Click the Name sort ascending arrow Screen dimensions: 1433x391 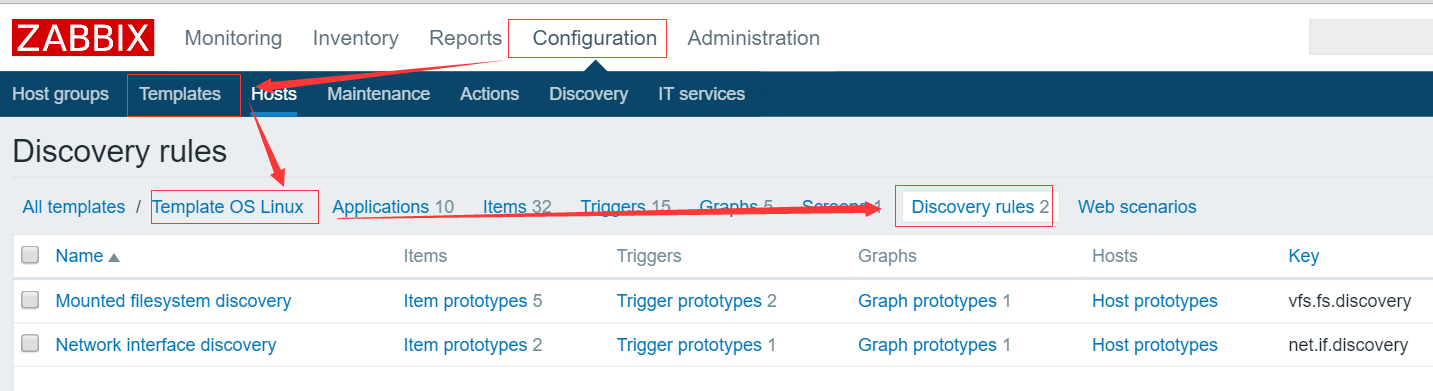pos(114,258)
